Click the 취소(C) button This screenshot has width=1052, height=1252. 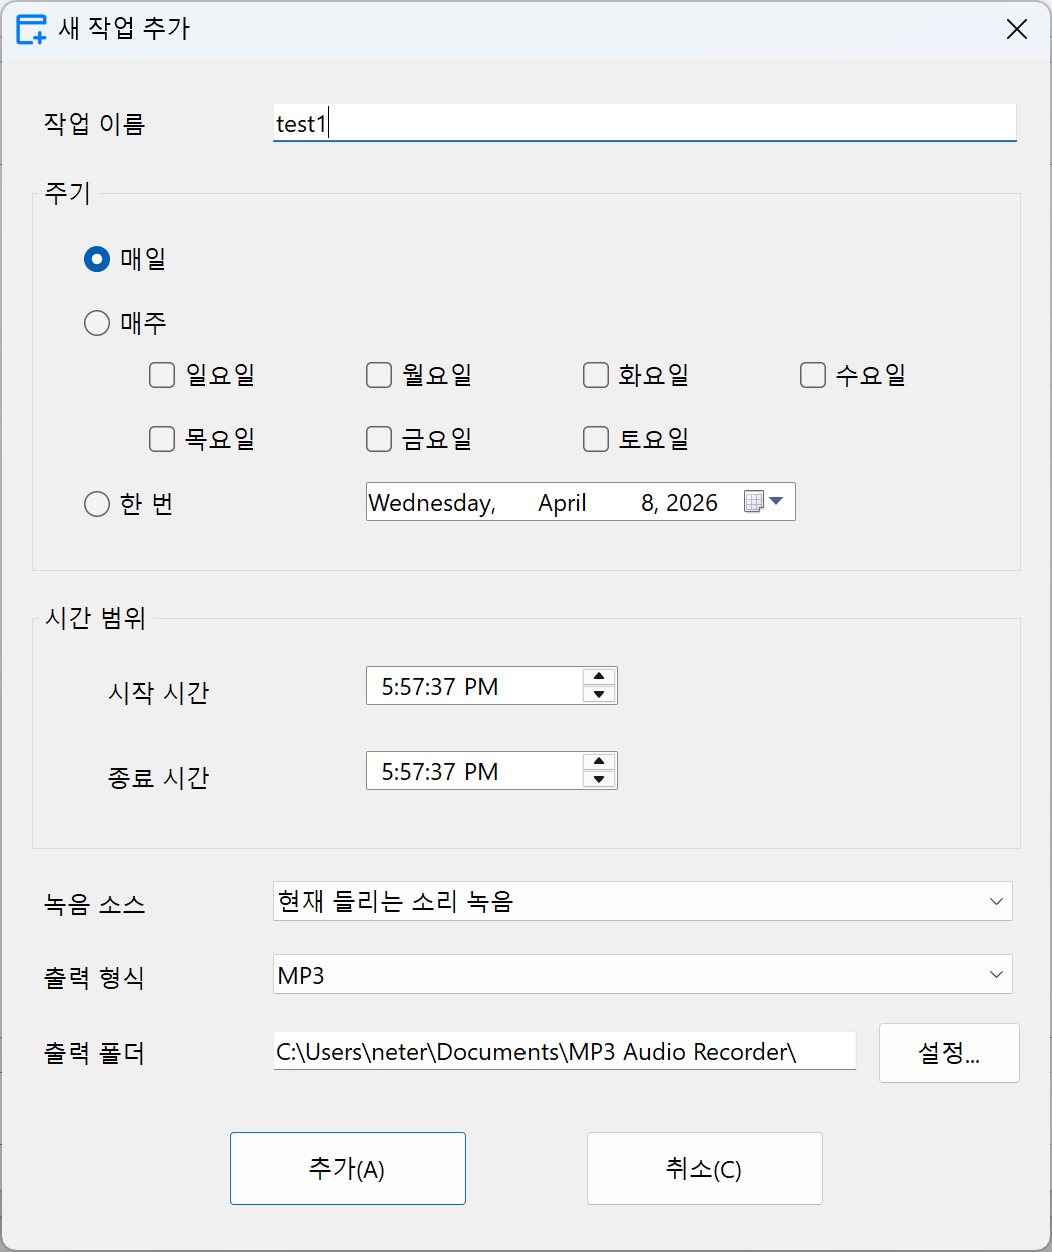(x=704, y=1169)
